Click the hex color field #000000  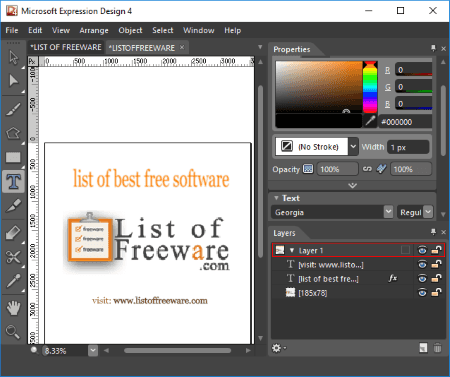(405, 122)
